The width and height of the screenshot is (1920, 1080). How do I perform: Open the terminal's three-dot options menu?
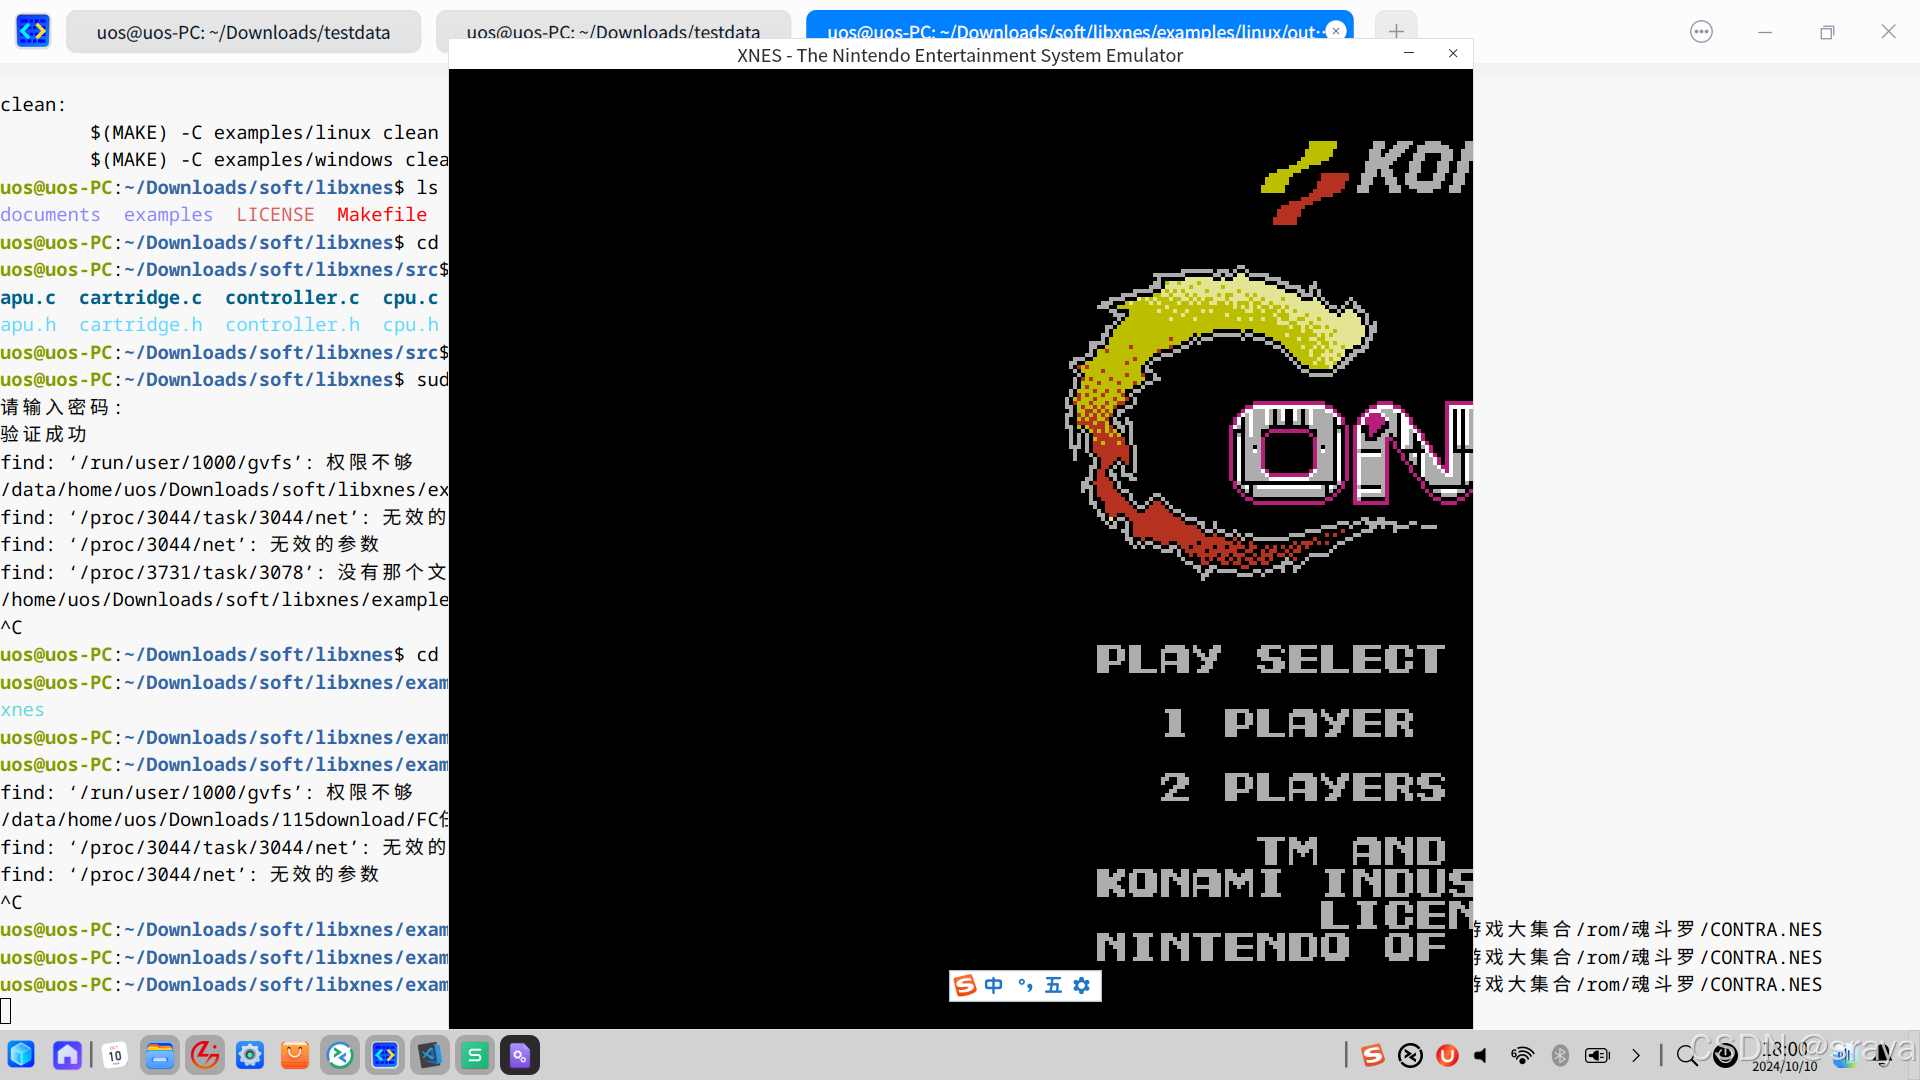pyautogui.click(x=1701, y=32)
